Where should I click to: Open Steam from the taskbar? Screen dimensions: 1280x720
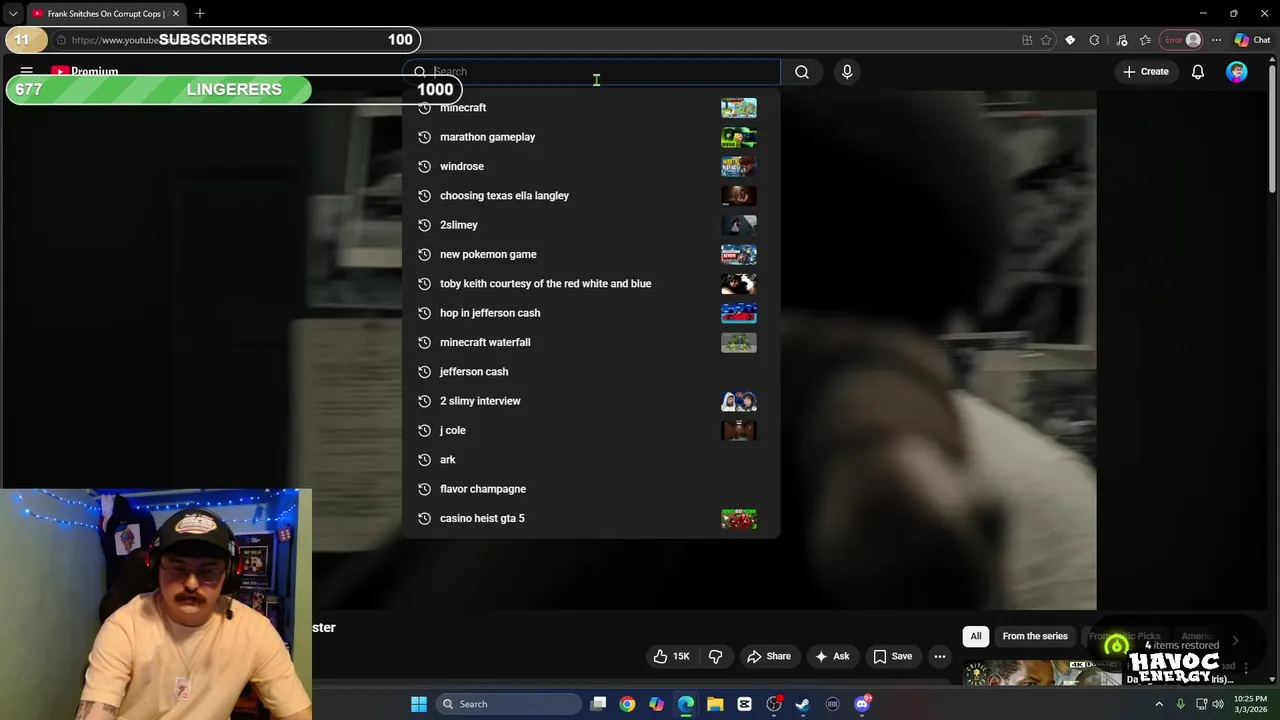click(803, 704)
